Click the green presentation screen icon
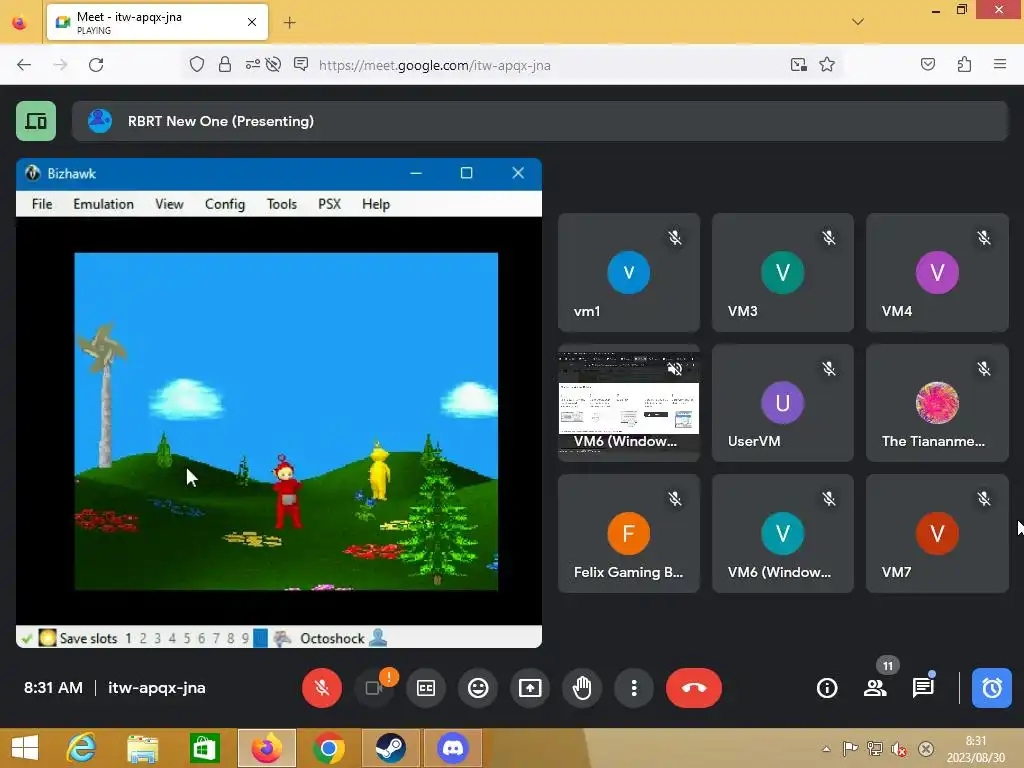The width and height of the screenshot is (1024, 768). pyautogui.click(x=36, y=121)
